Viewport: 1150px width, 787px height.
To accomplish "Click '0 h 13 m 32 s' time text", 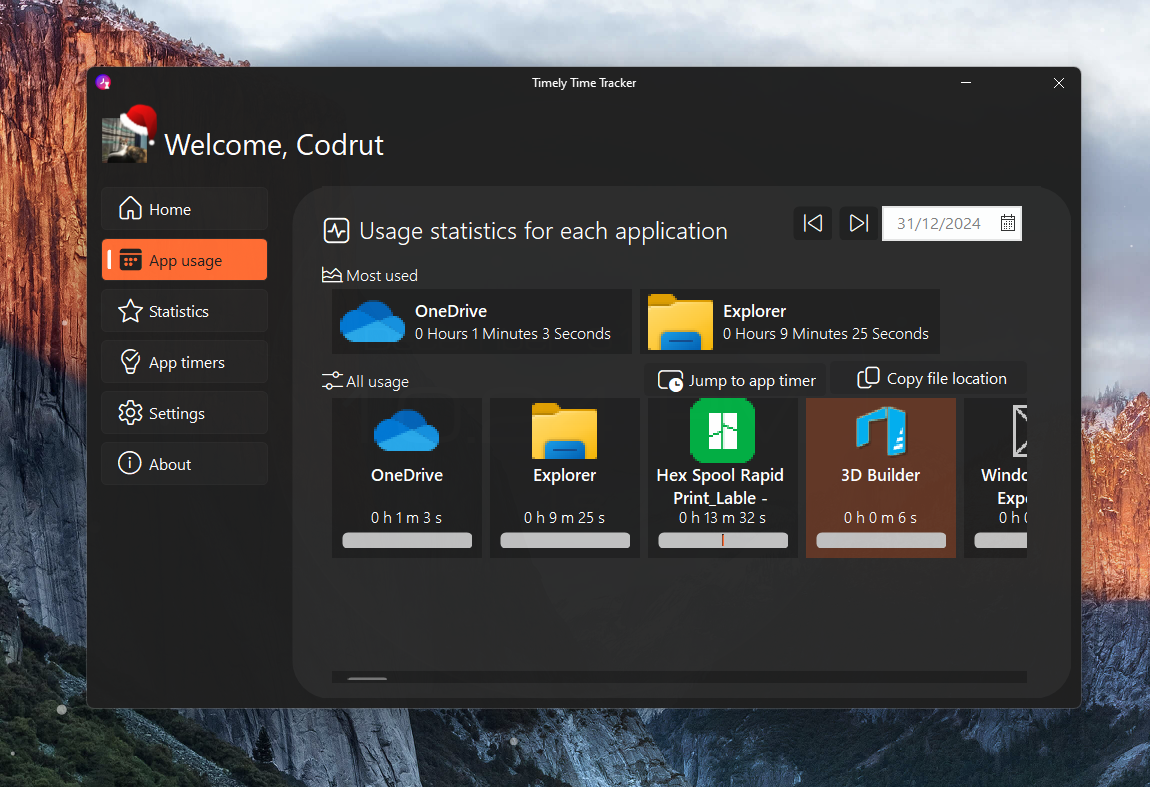I will coord(722,518).
